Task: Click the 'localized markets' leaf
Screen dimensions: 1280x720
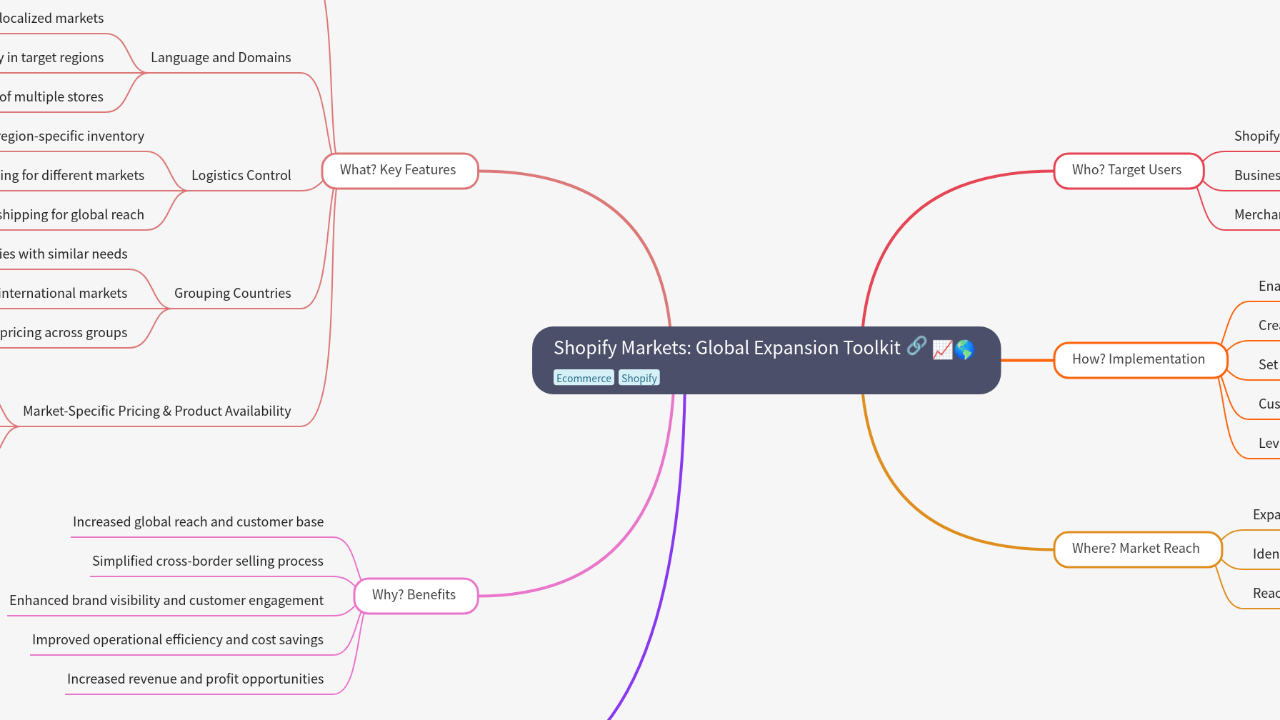Action: 52,18
